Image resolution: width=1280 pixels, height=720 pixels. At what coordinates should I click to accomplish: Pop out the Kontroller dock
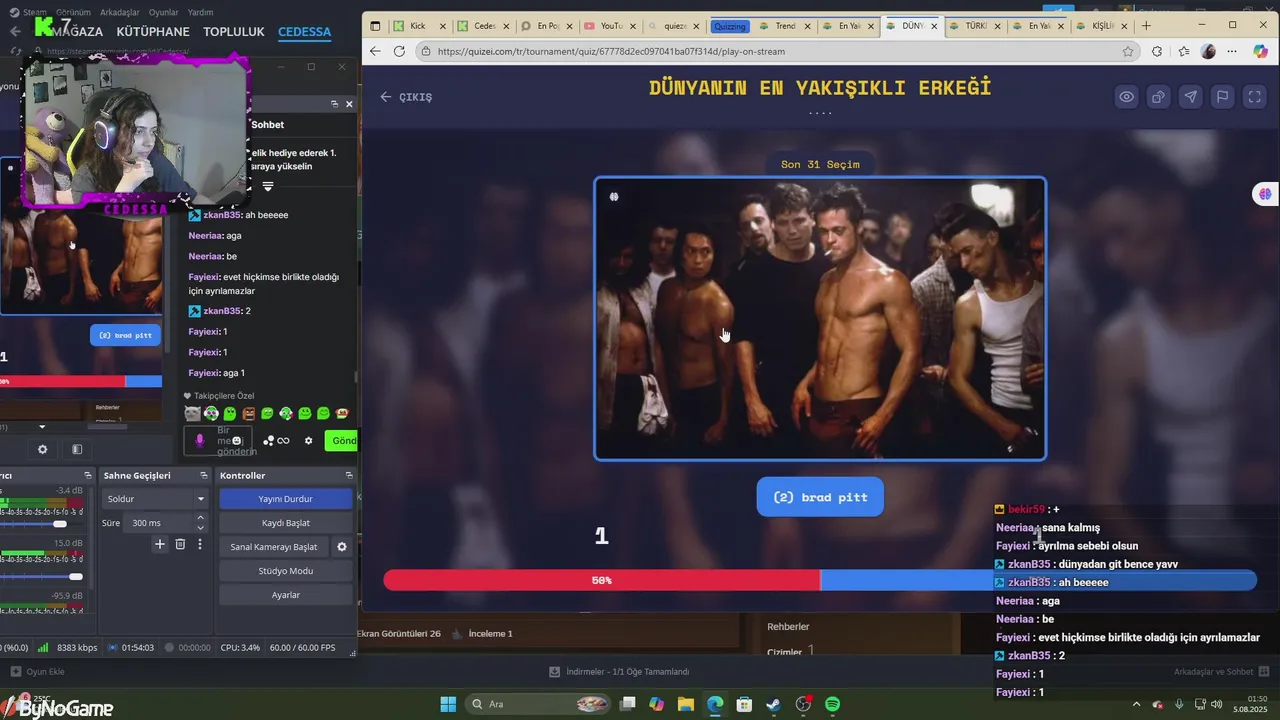click(349, 475)
